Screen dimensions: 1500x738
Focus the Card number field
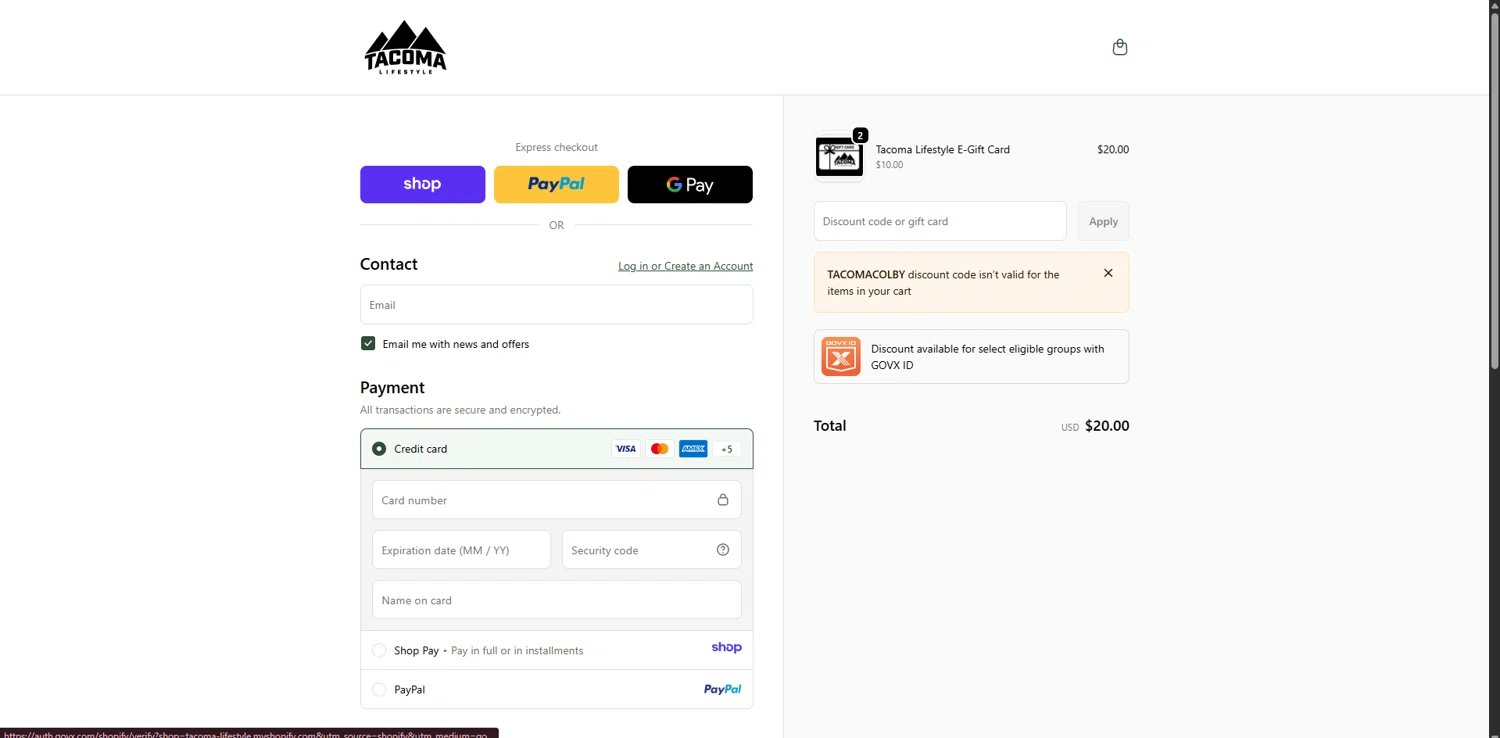coord(556,500)
